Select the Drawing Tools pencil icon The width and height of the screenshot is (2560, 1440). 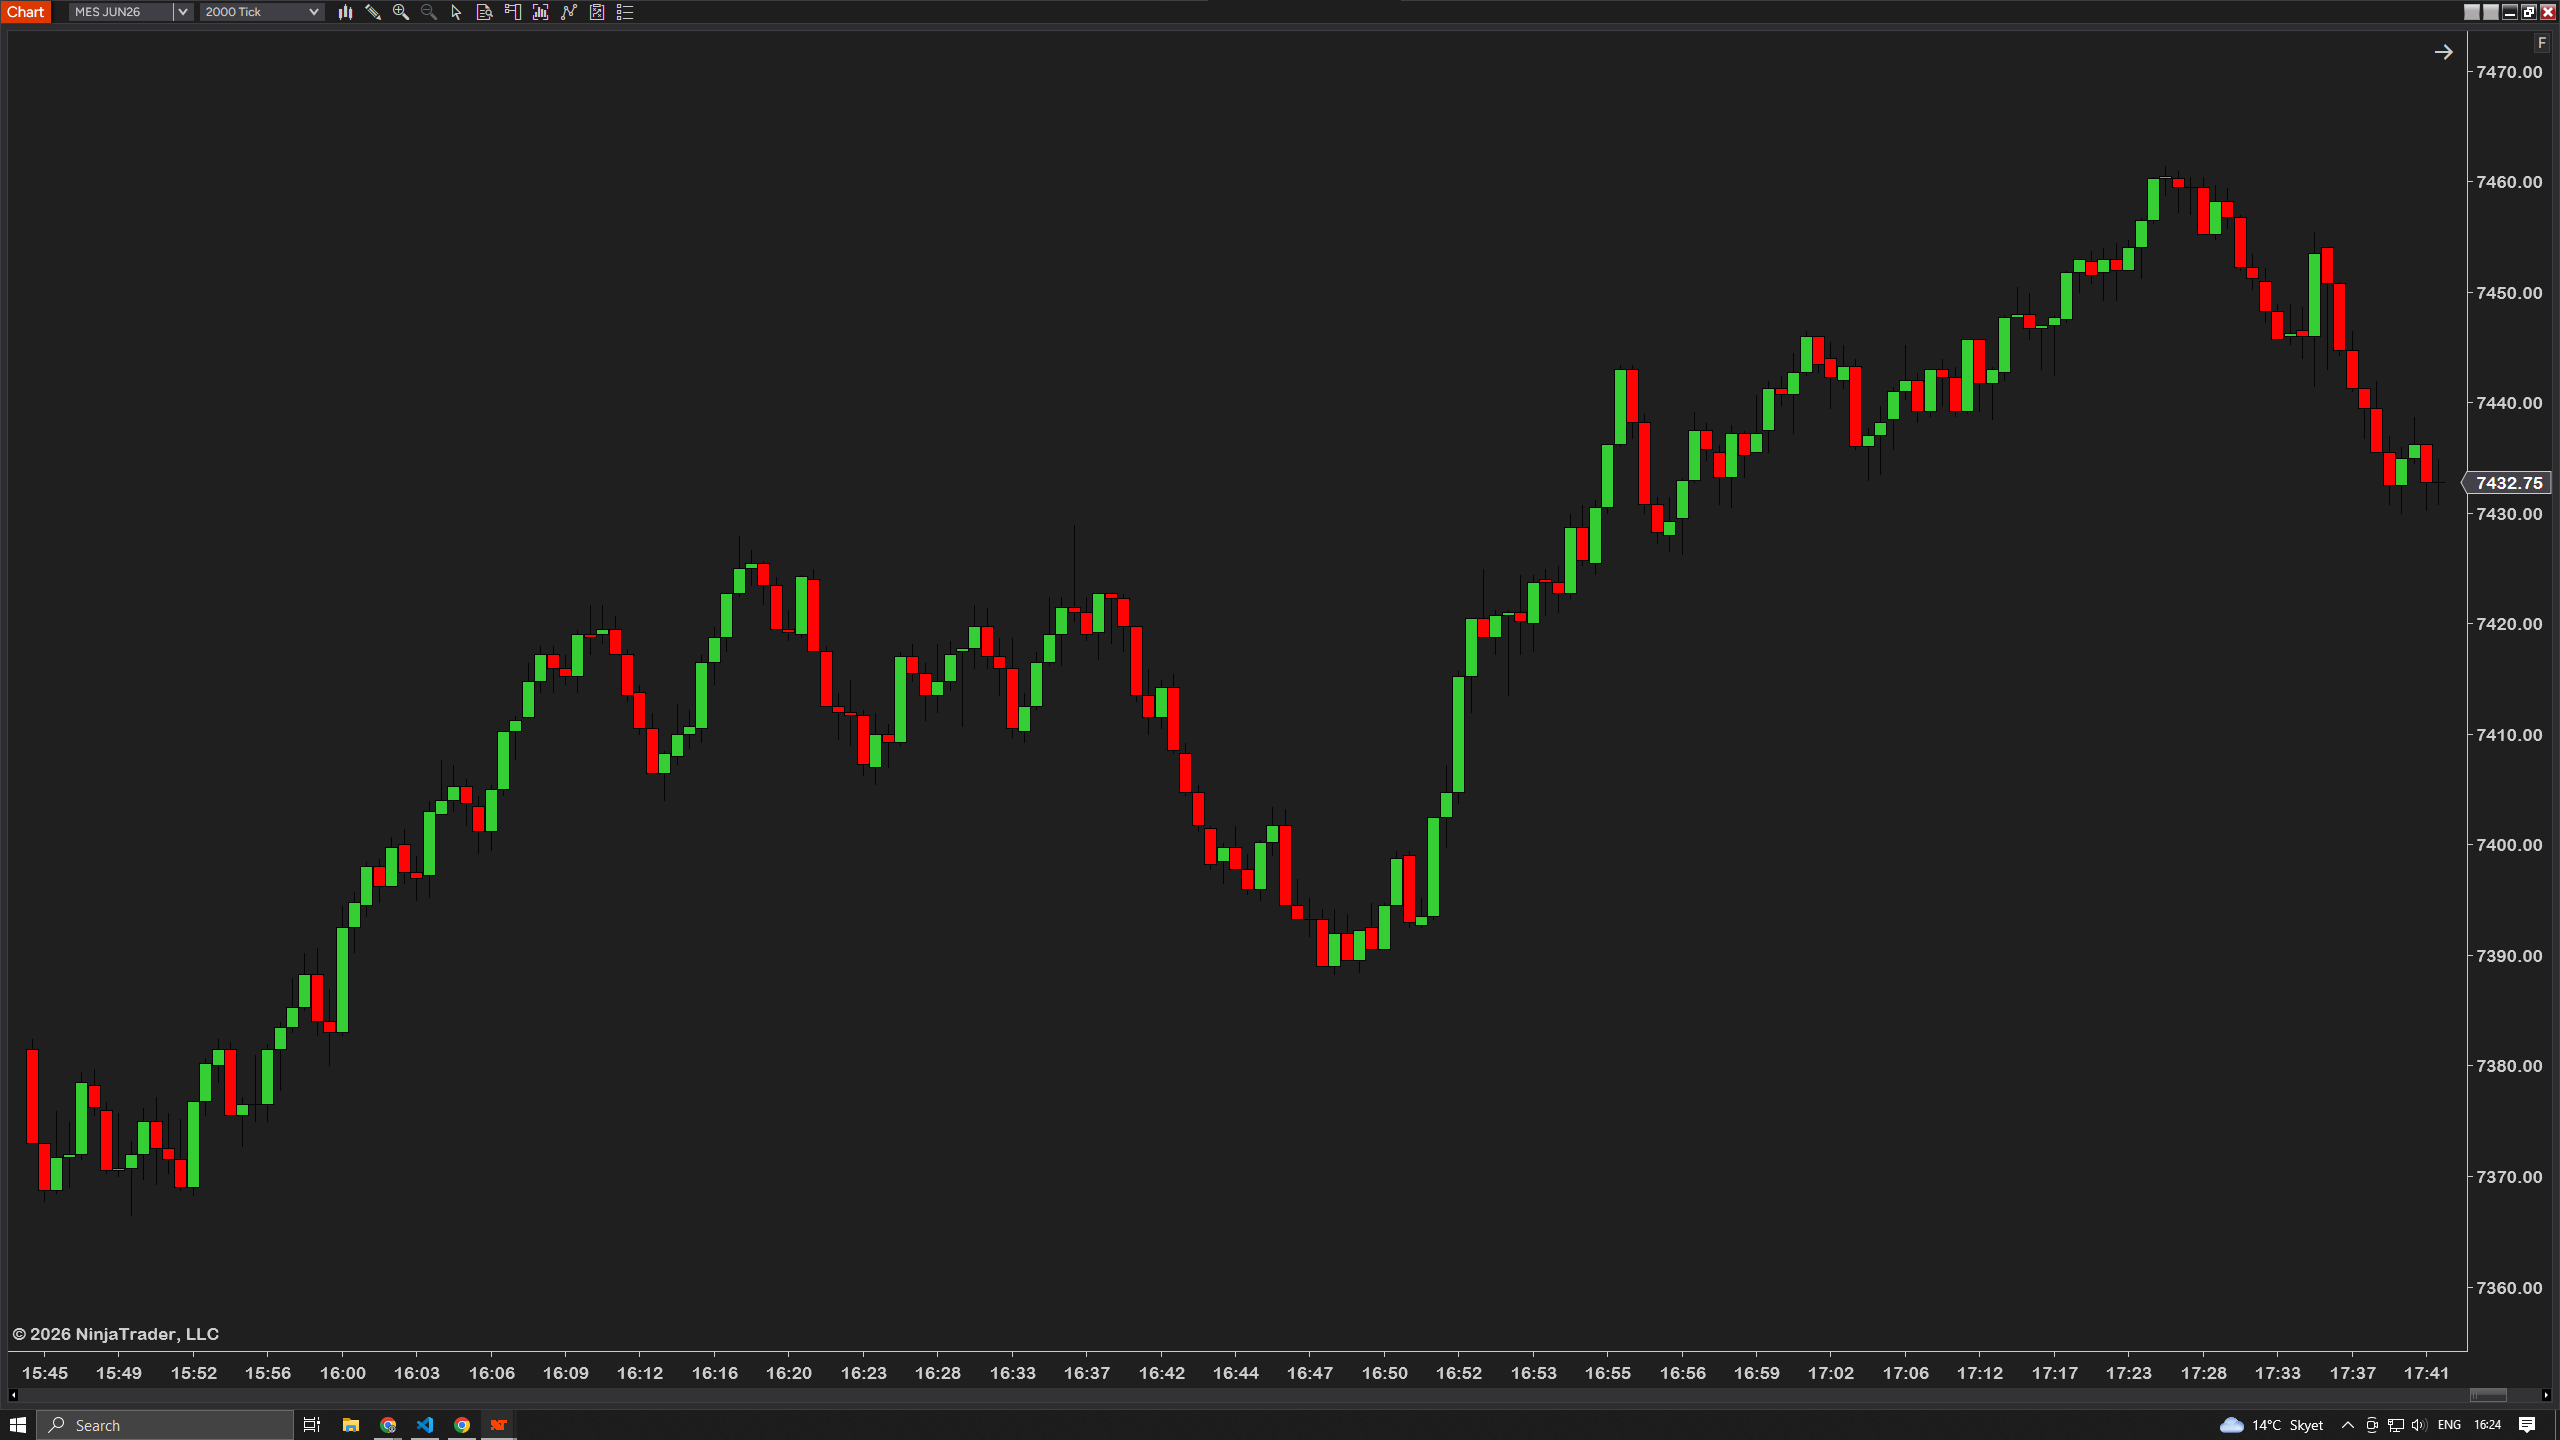373,12
